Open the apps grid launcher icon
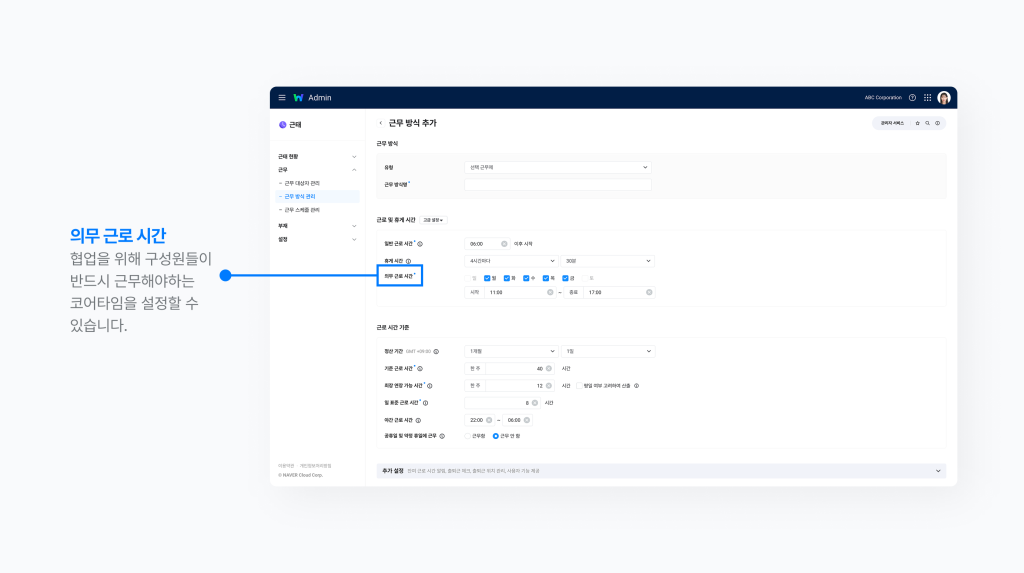This screenshot has width=1024, height=573. click(x=927, y=98)
